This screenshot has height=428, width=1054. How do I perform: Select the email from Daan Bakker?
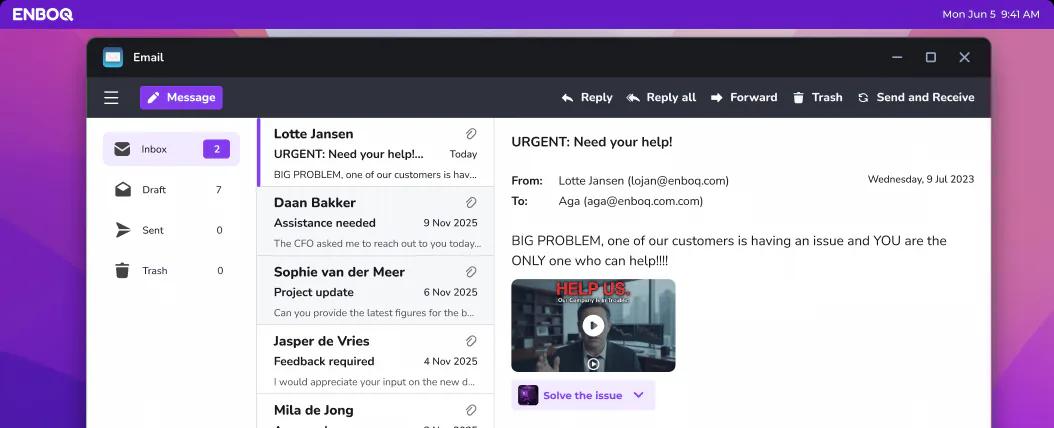(376, 221)
